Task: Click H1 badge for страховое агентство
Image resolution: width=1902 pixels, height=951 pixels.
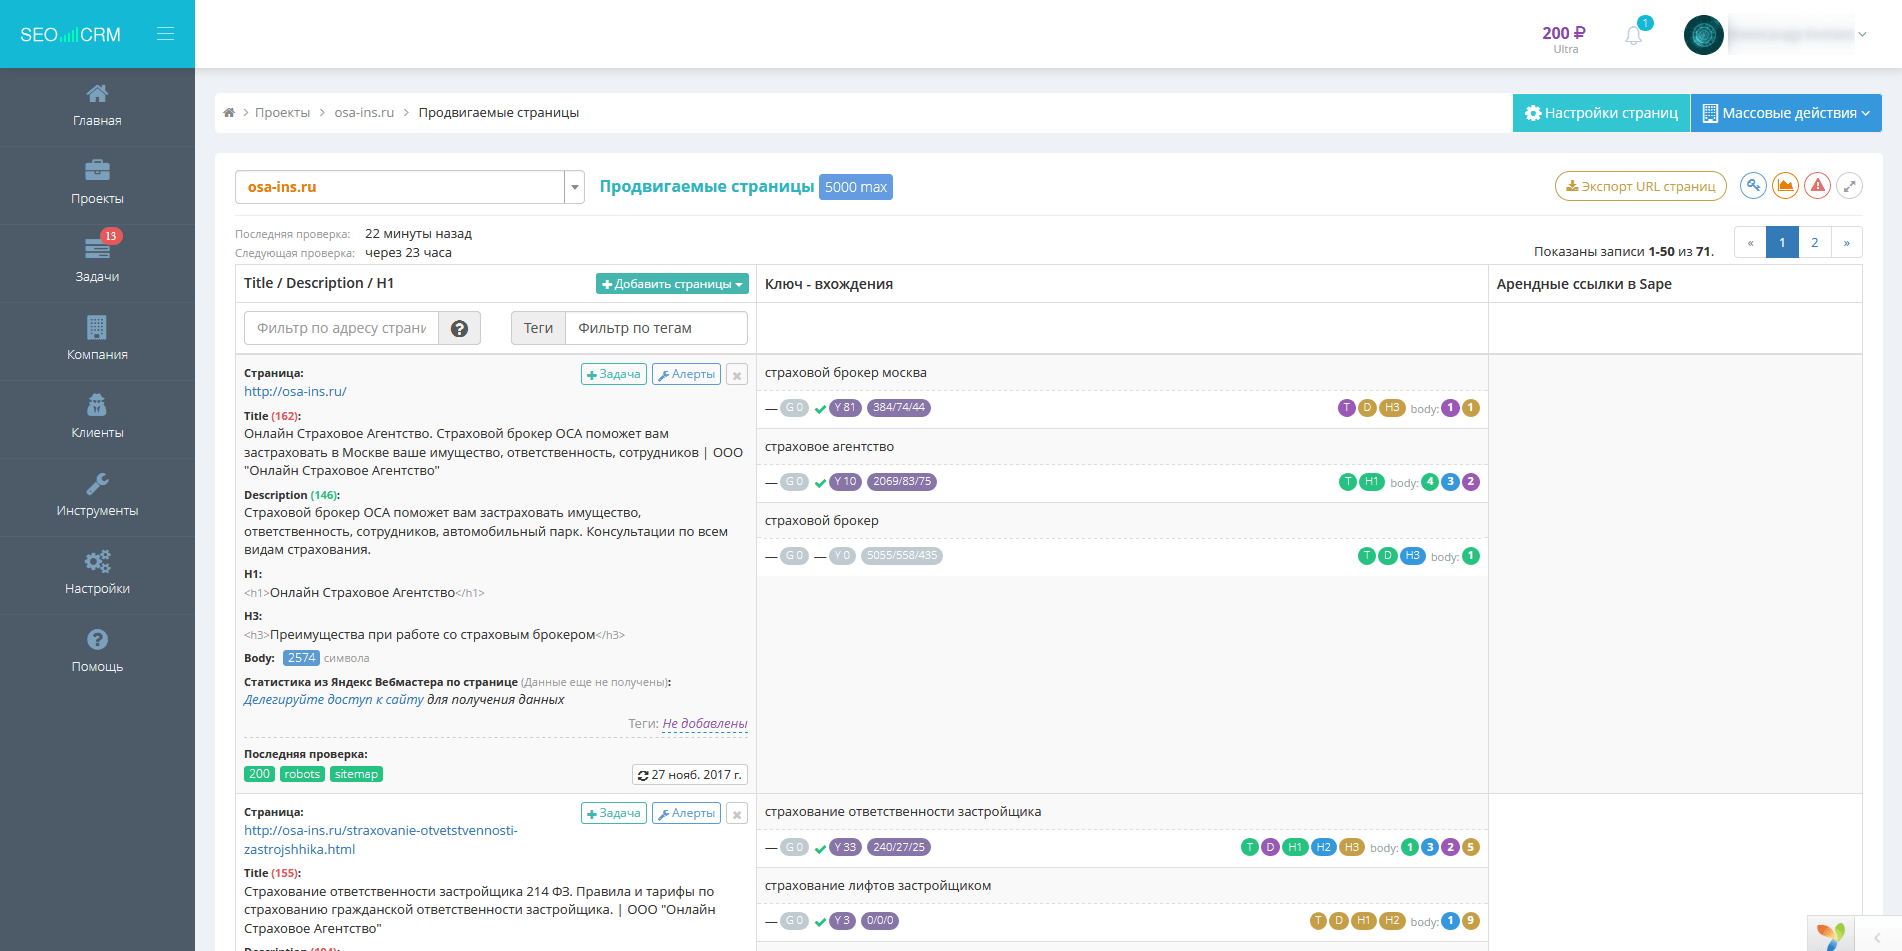Action: tap(1372, 482)
